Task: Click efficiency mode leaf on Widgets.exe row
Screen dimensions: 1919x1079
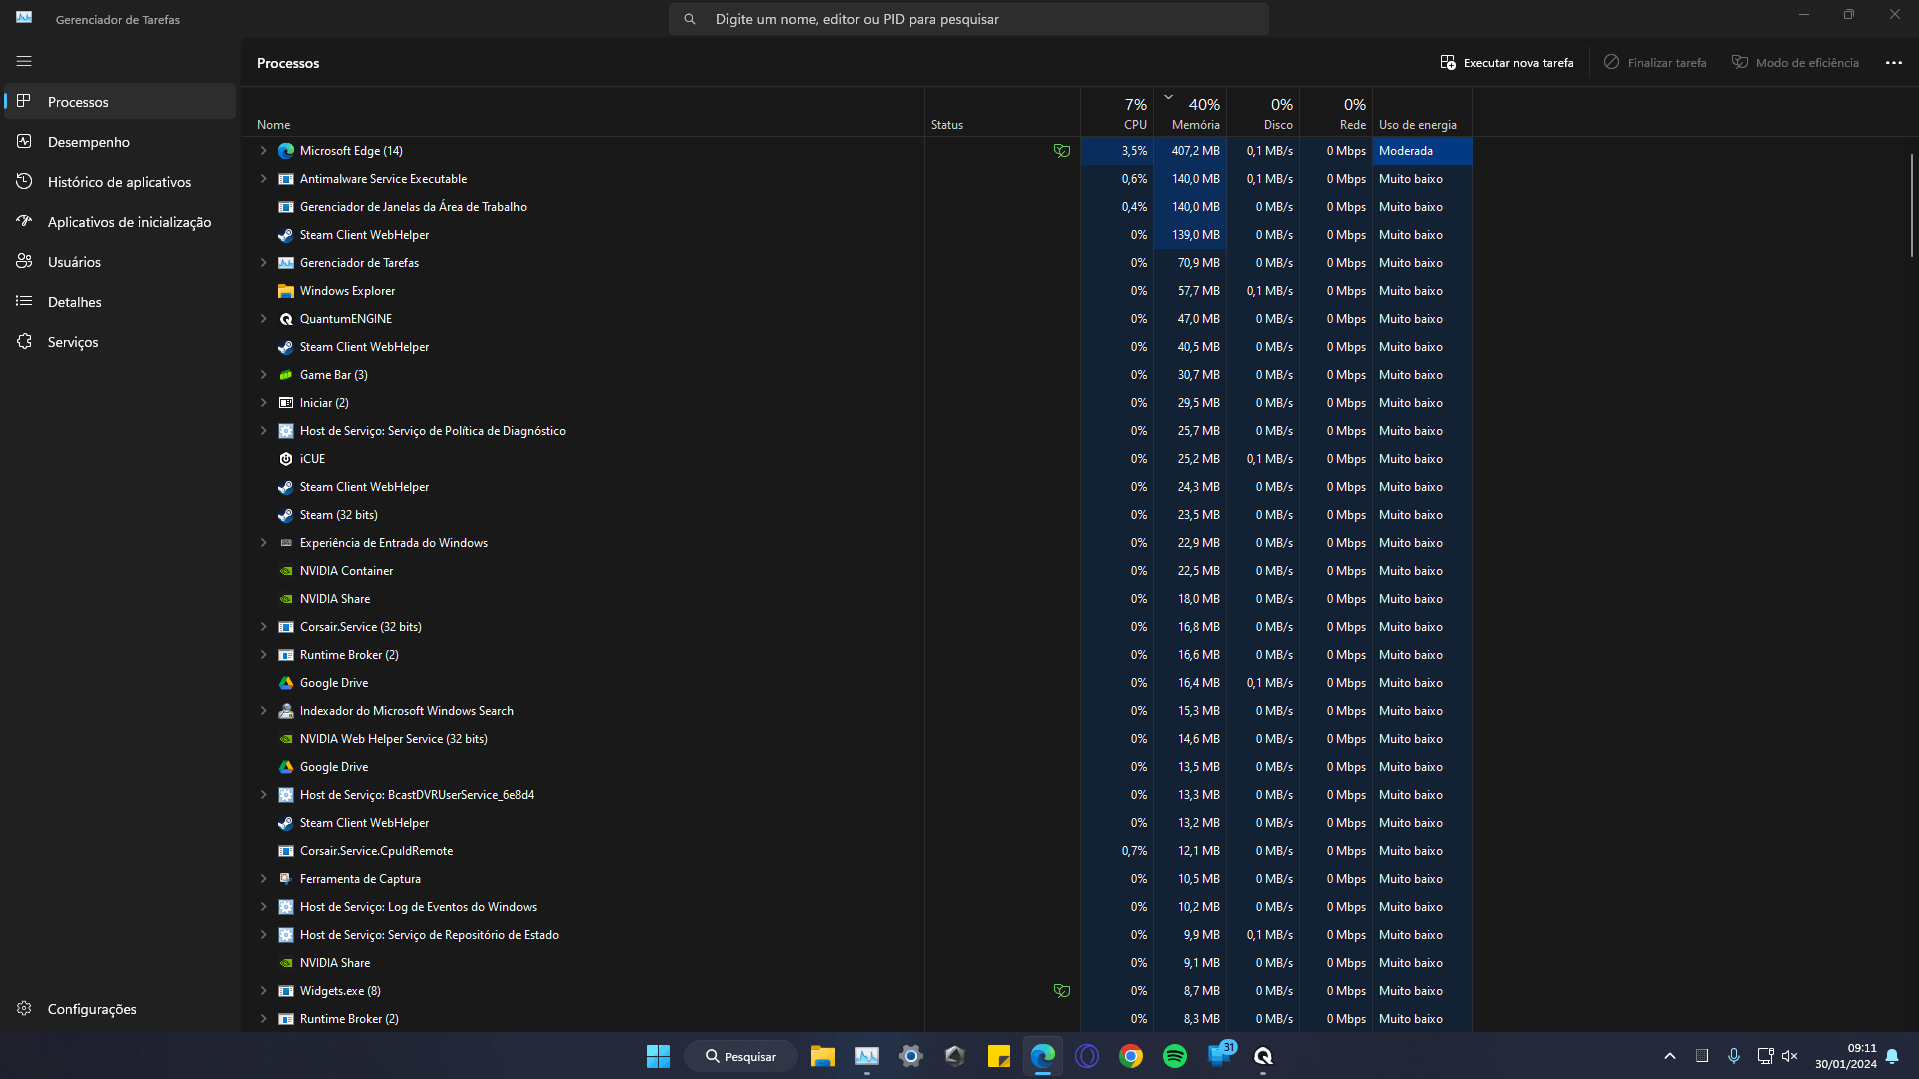Action: 1061,991
